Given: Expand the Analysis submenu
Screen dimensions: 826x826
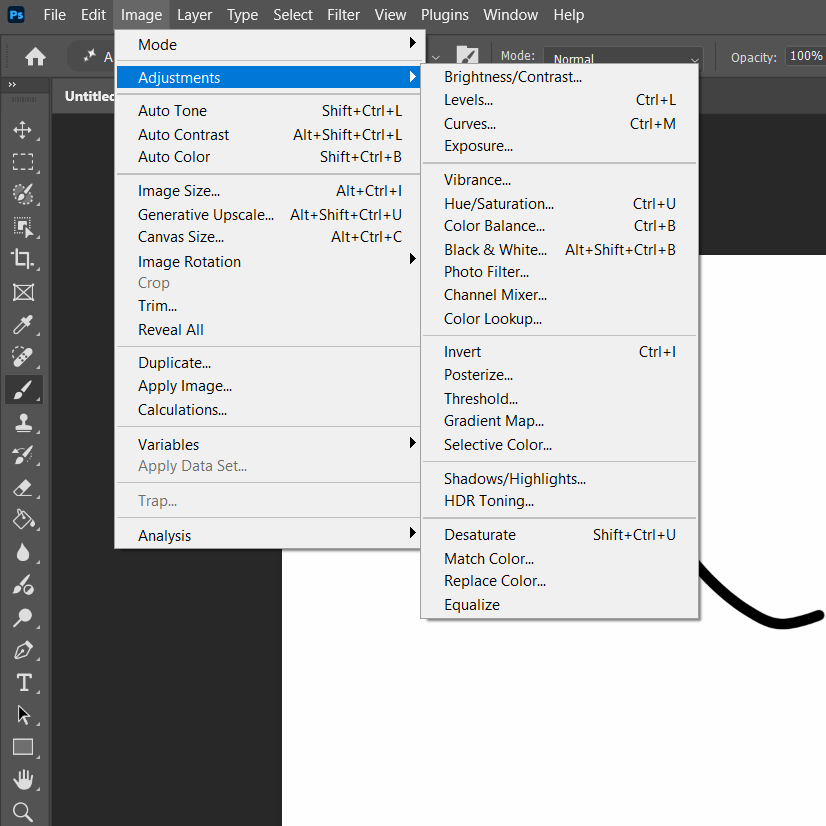Looking at the screenshot, I should 268,535.
